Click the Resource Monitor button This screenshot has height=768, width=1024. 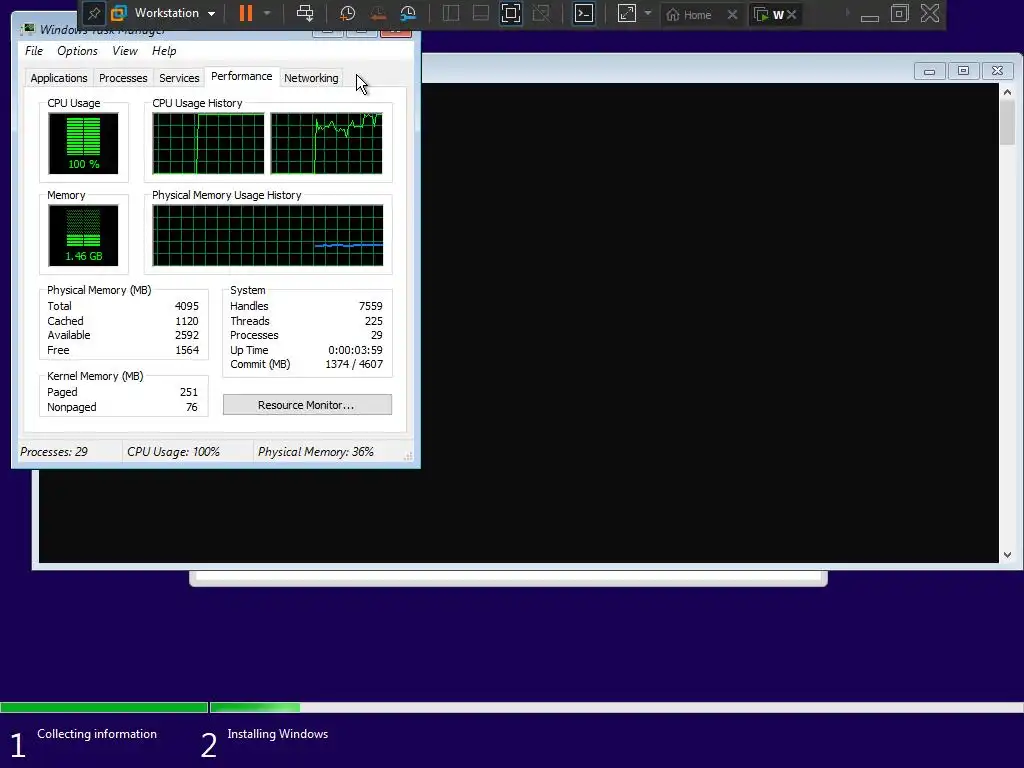point(307,405)
